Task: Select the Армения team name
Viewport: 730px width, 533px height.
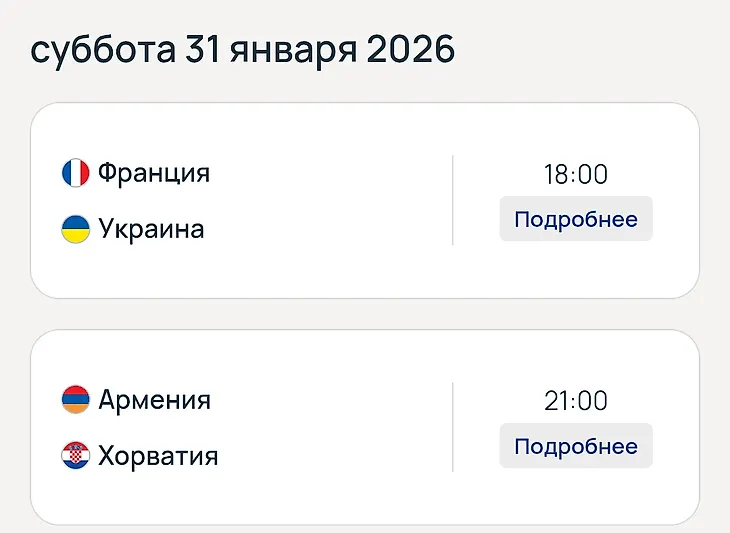Action: click(x=155, y=400)
